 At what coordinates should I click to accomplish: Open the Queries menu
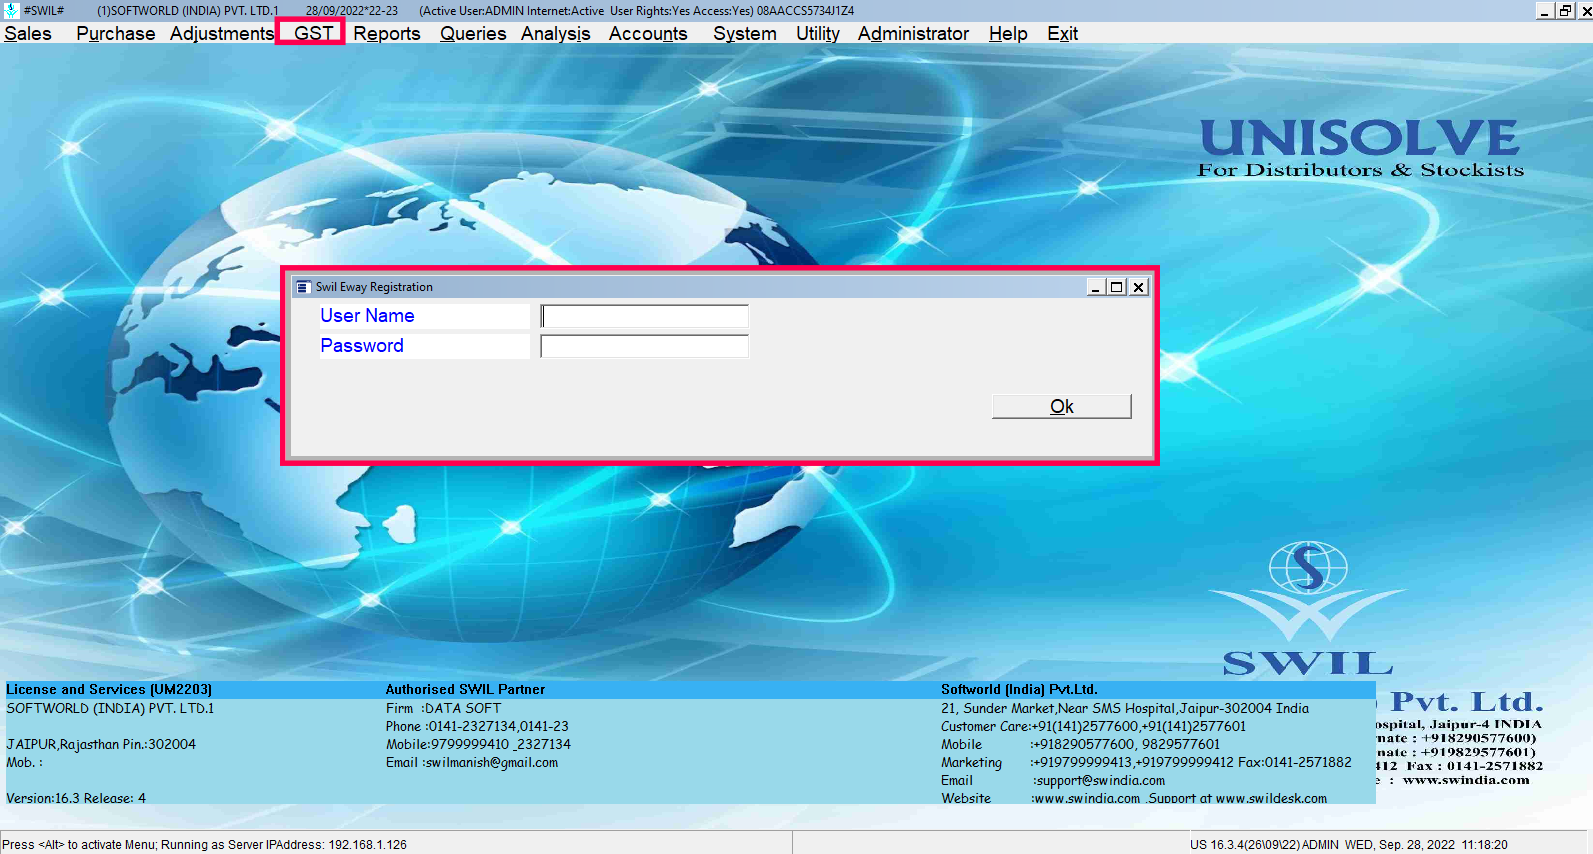click(473, 34)
